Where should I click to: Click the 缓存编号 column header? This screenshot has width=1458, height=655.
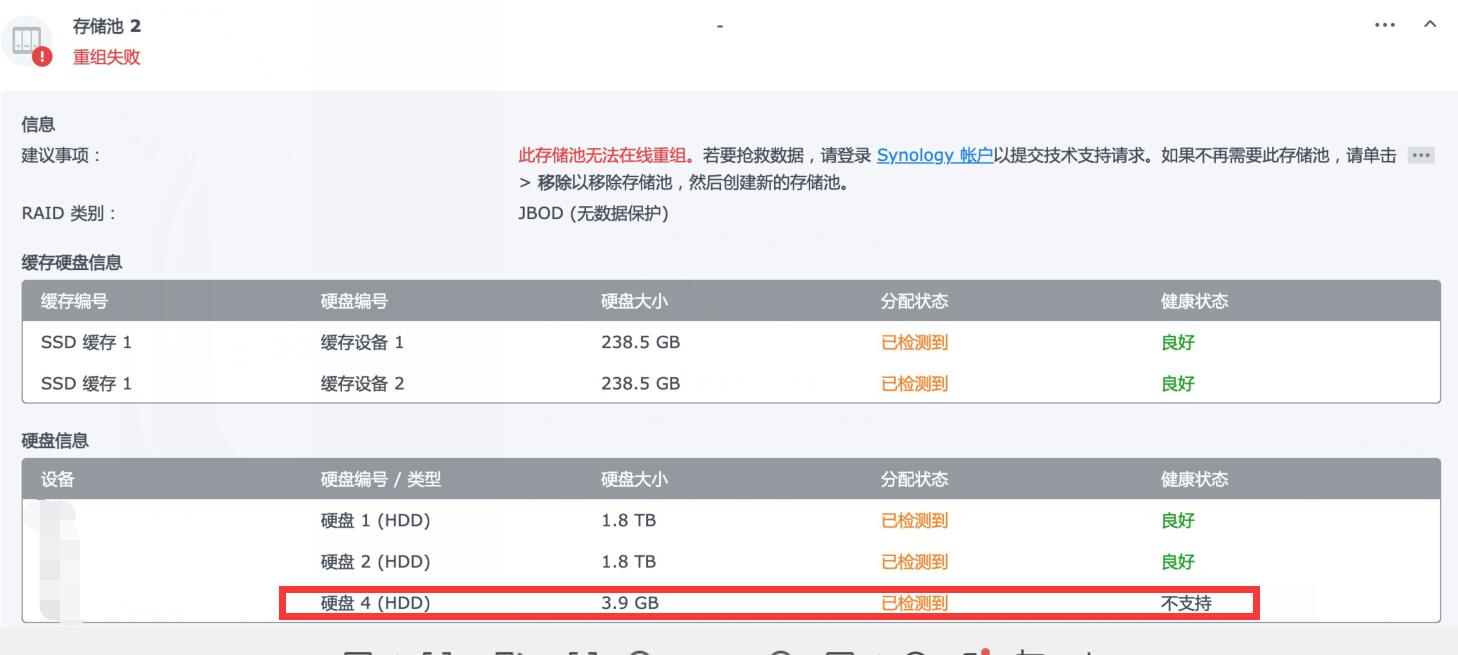[x=74, y=301]
